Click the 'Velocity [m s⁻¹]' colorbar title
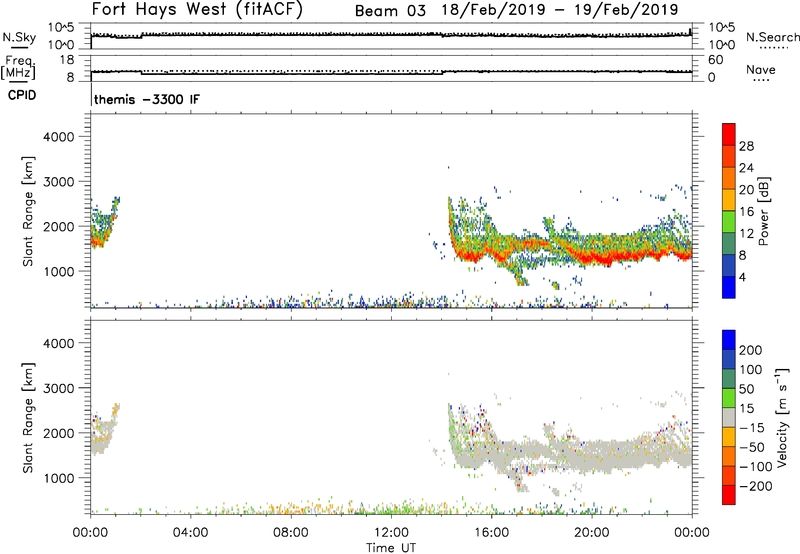The image size is (800, 554). click(782, 417)
